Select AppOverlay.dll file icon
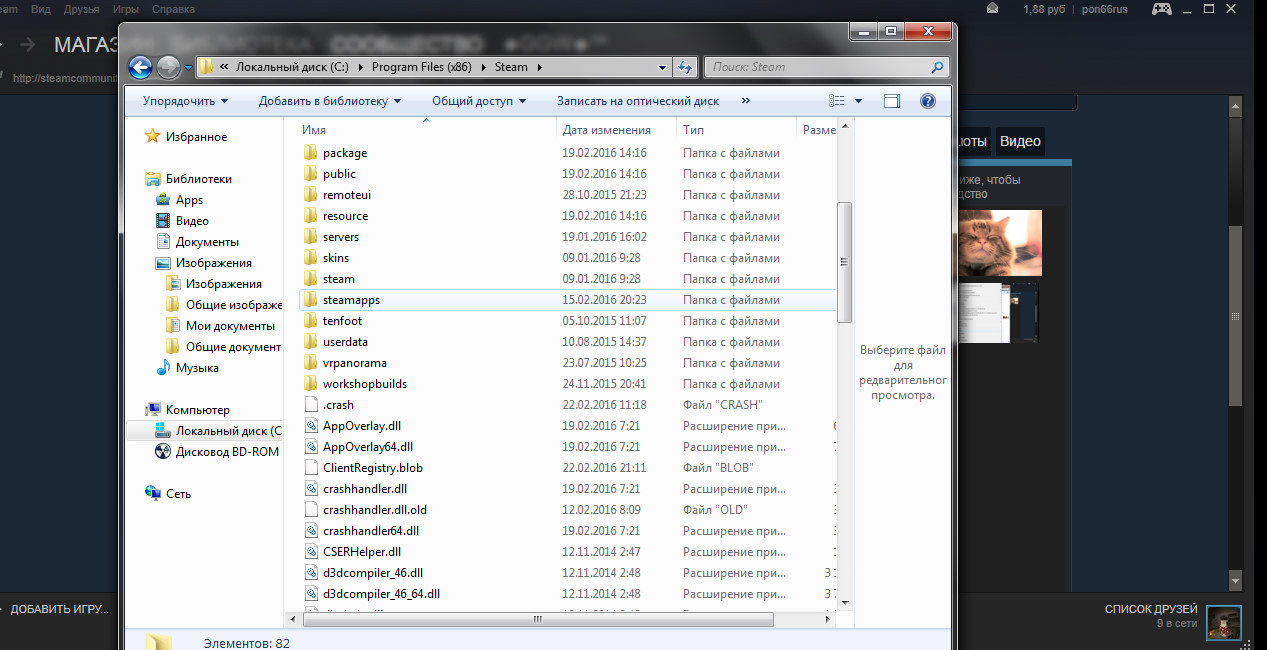Viewport: 1267px width, 650px height. 310,426
